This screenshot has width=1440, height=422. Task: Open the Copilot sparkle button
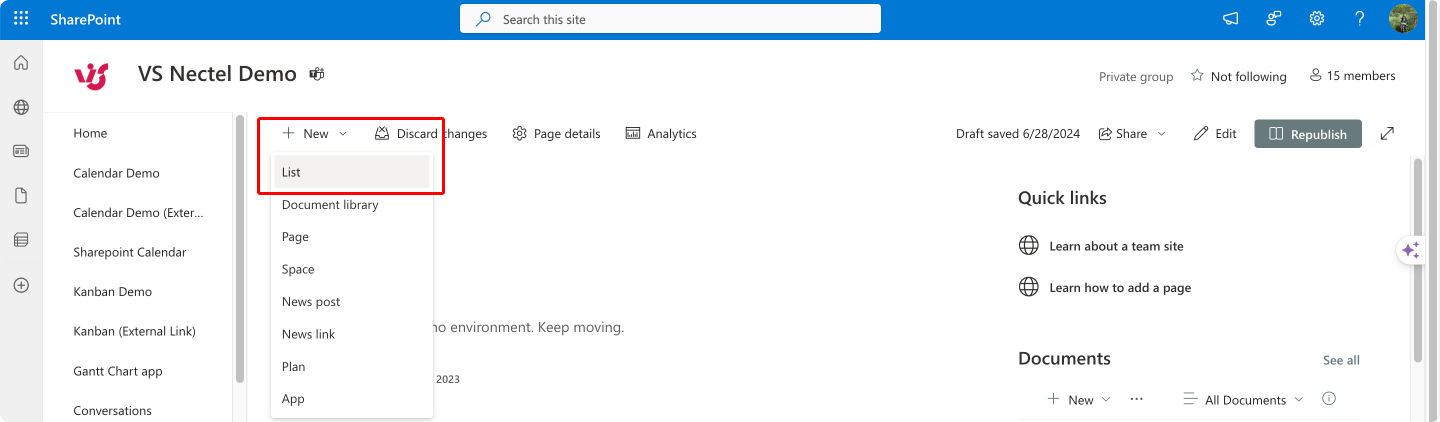click(x=1410, y=251)
